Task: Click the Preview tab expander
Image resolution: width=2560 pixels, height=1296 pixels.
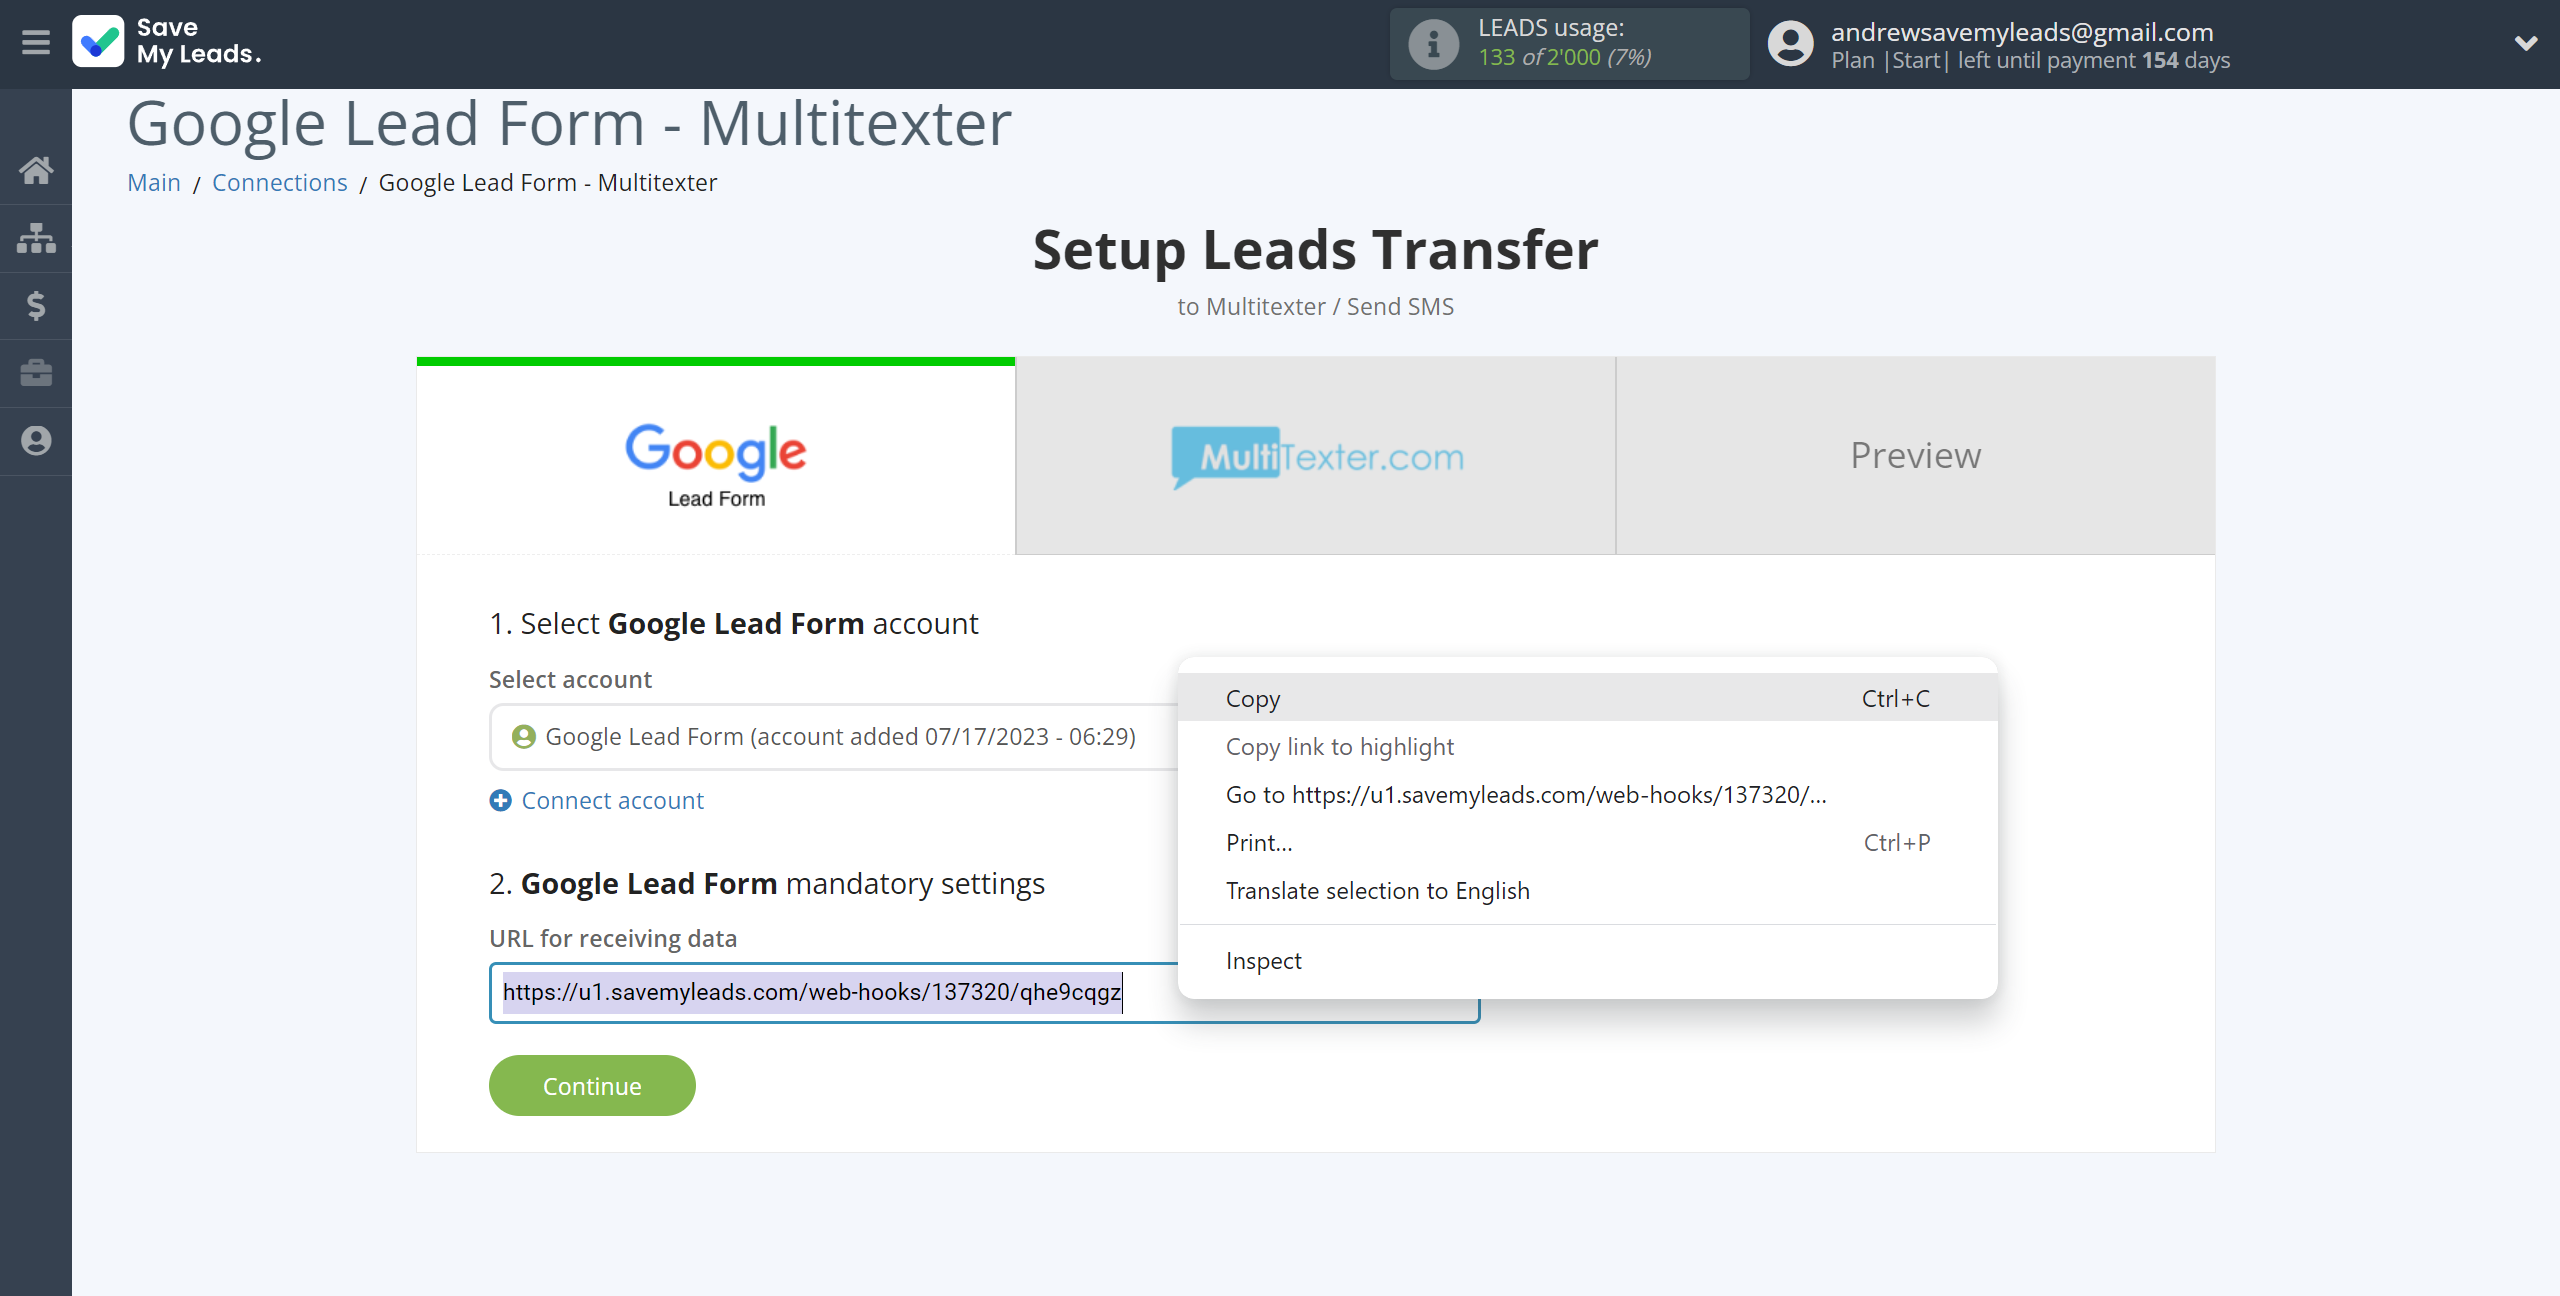Action: (x=1914, y=455)
